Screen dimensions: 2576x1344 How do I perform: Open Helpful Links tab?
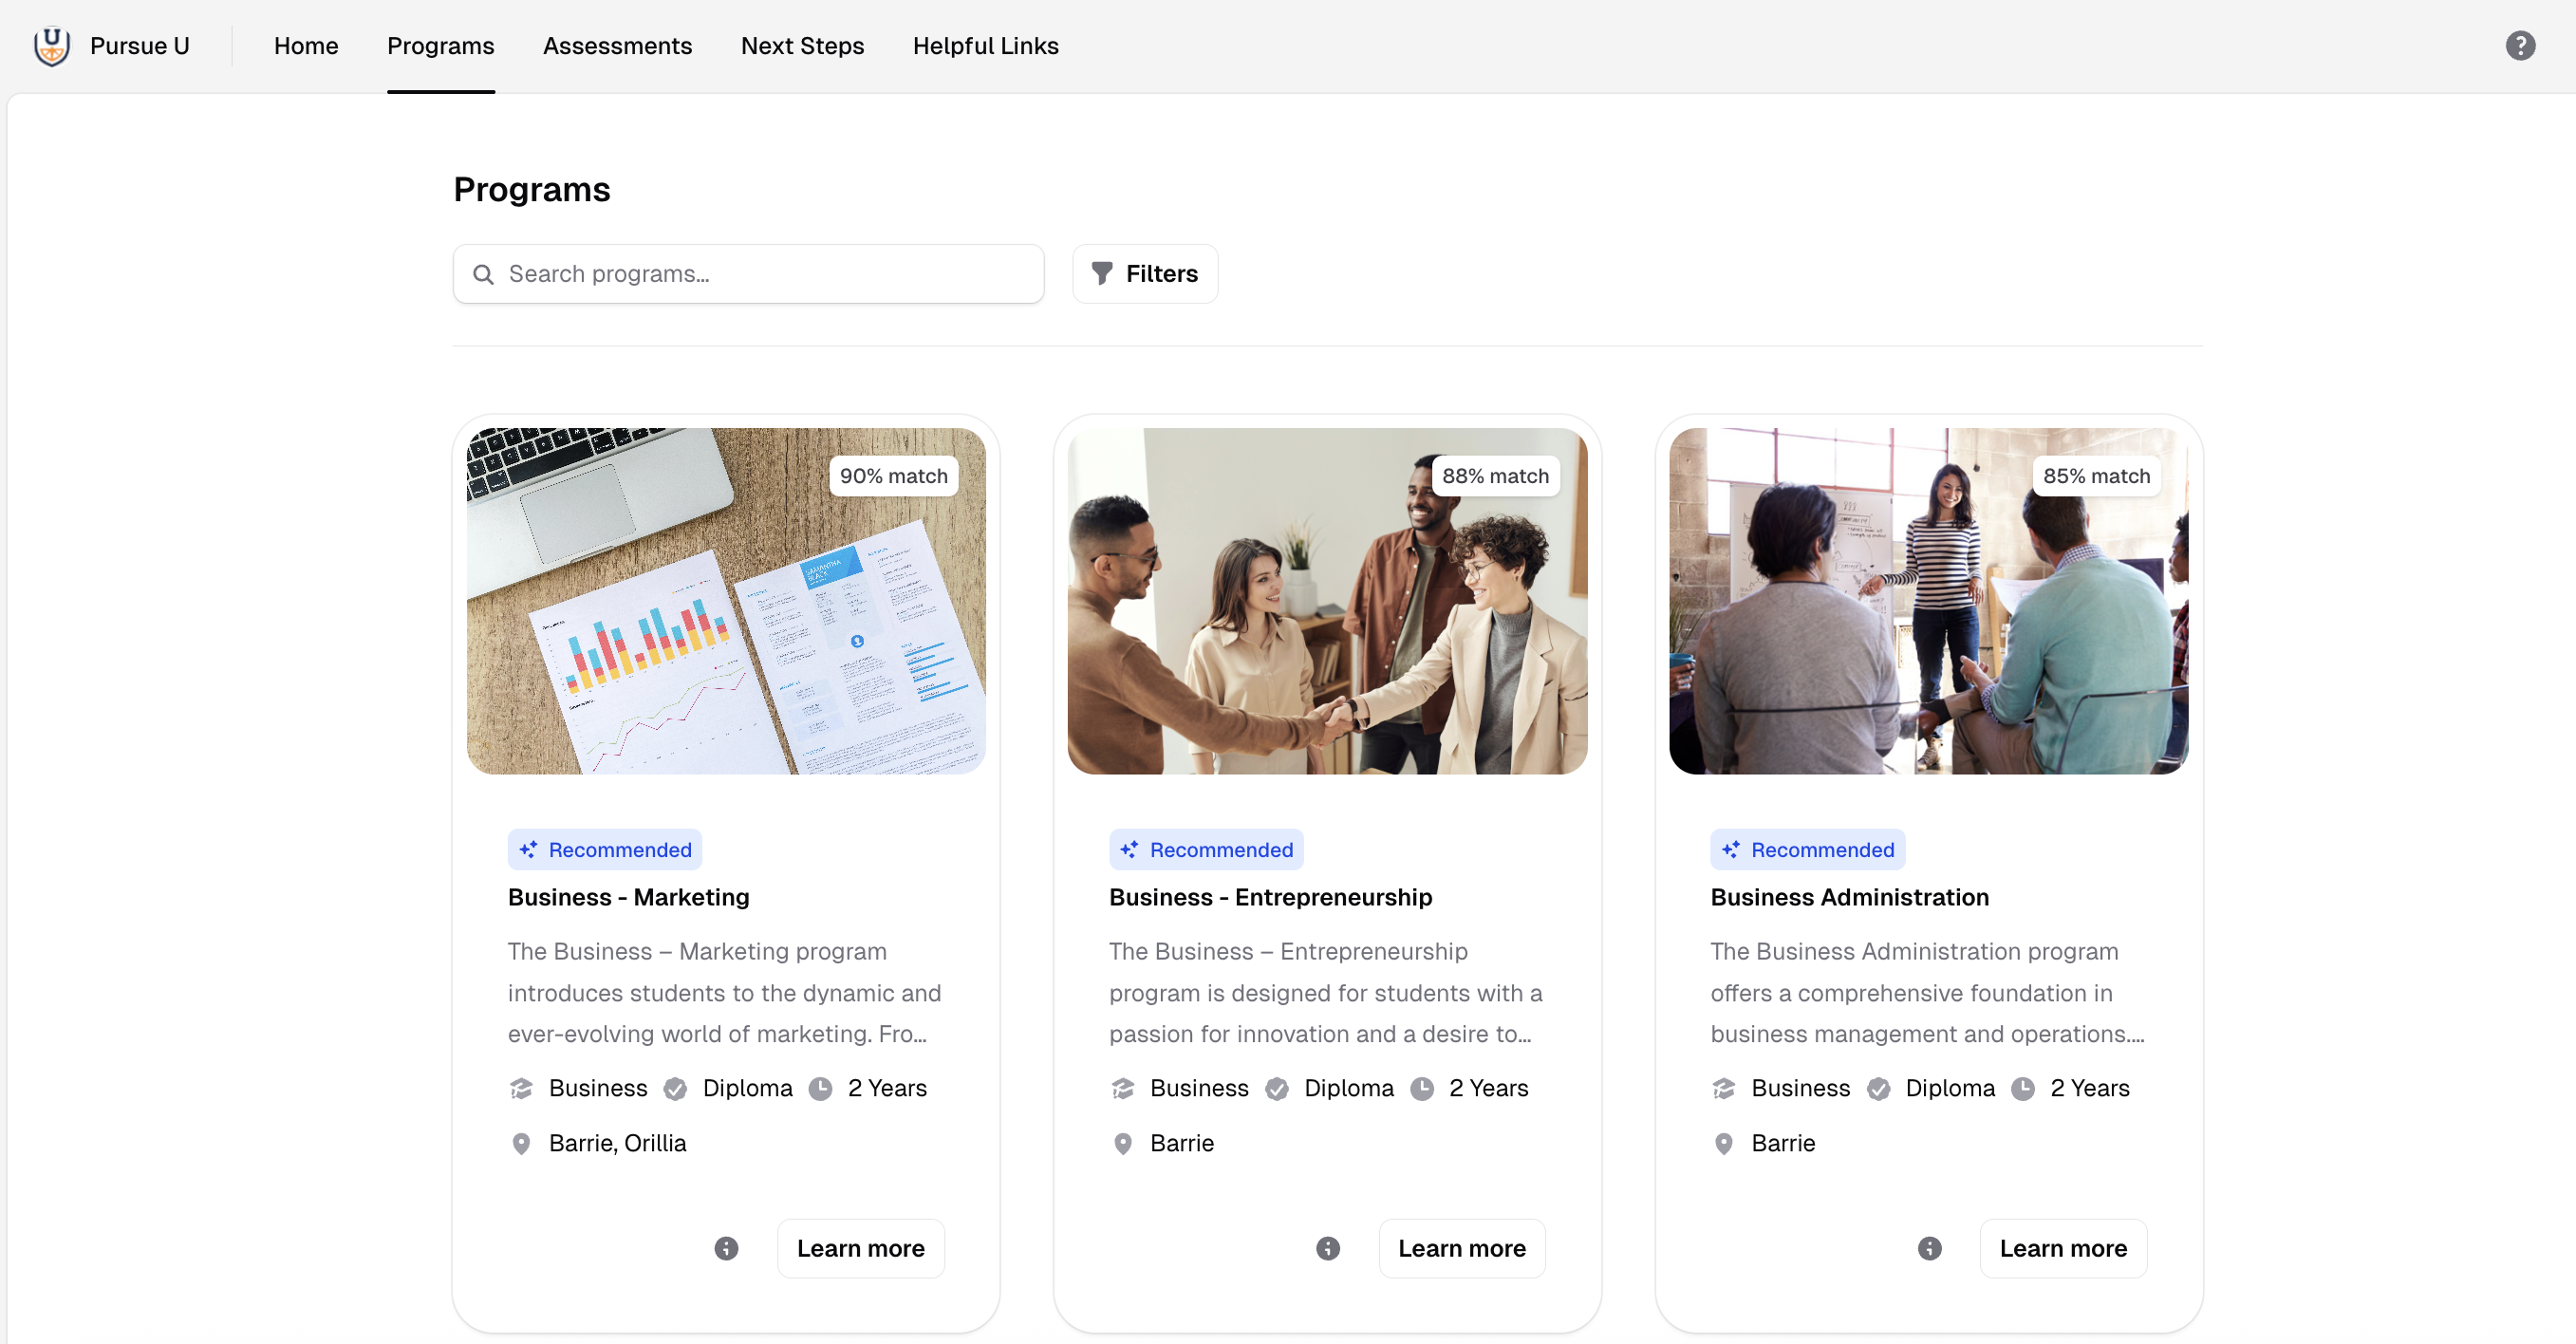click(x=985, y=46)
